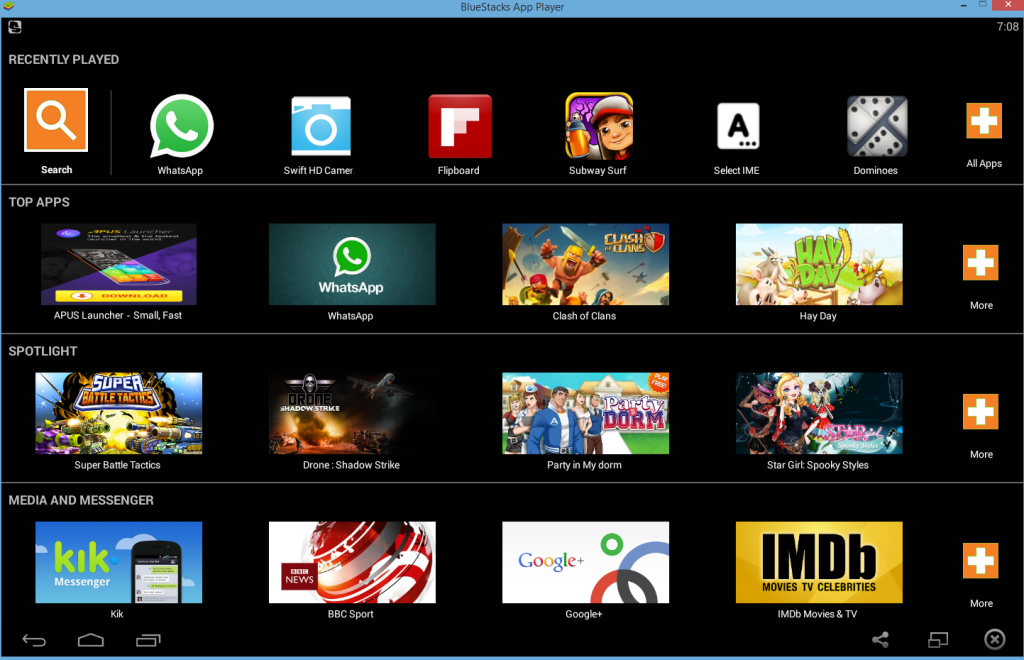The width and height of the screenshot is (1024, 660).
Task: Click 'Clash of Clans' caption text
Action: tap(584, 316)
